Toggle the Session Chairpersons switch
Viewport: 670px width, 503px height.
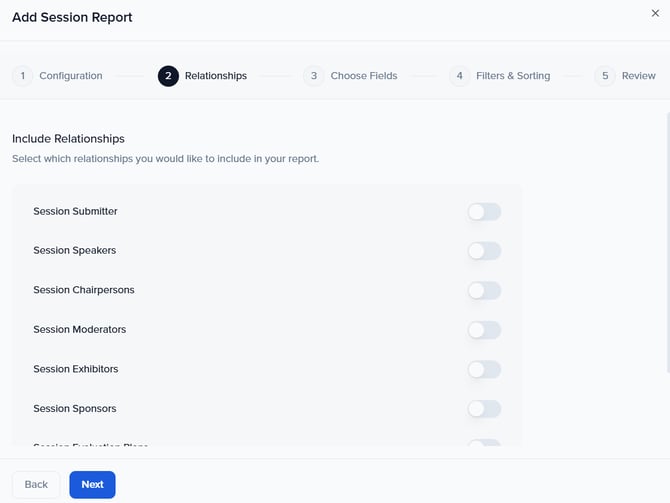tap(484, 291)
